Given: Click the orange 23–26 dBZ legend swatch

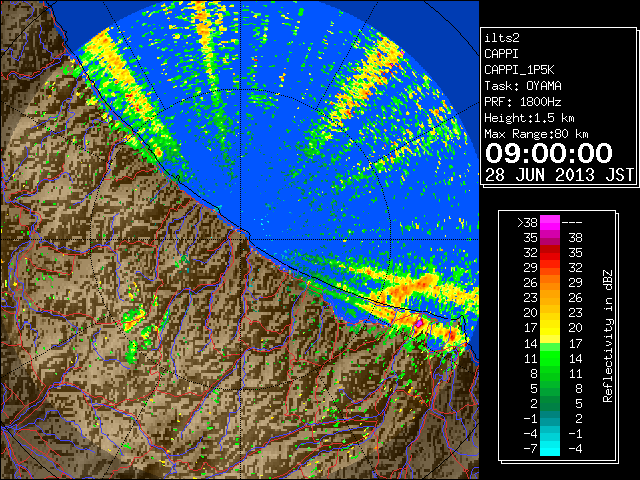Looking at the screenshot, I should coord(550,298).
